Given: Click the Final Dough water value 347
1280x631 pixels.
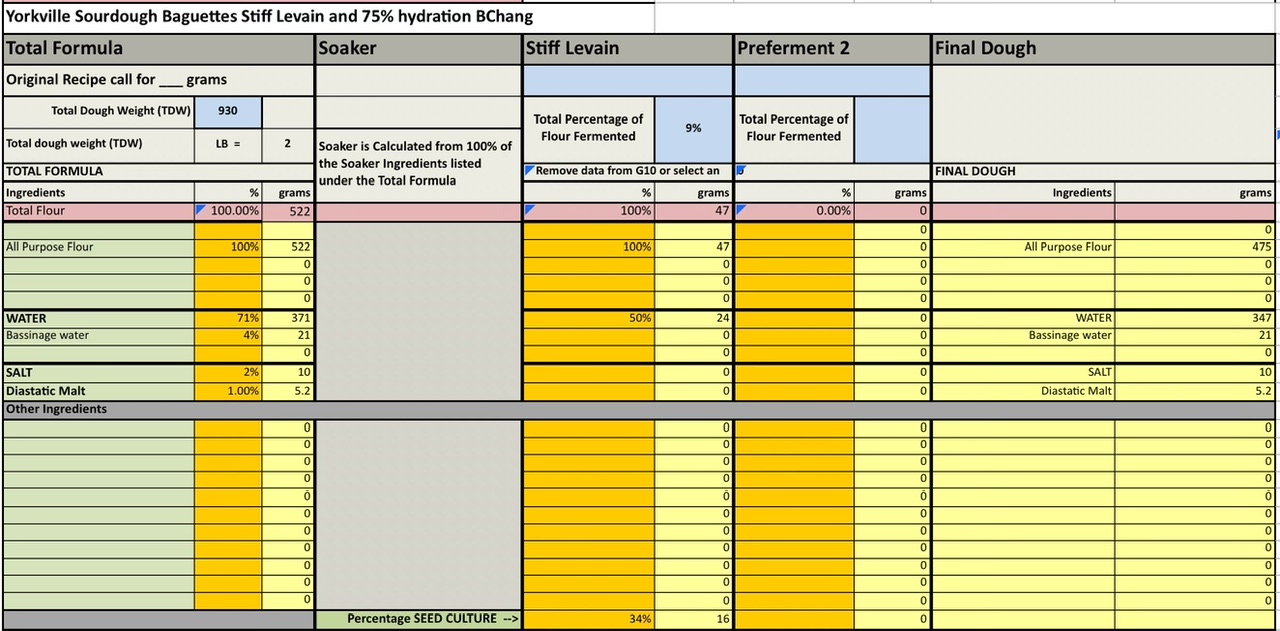Looking at the screenshot, I should (x=1196, y=318).
